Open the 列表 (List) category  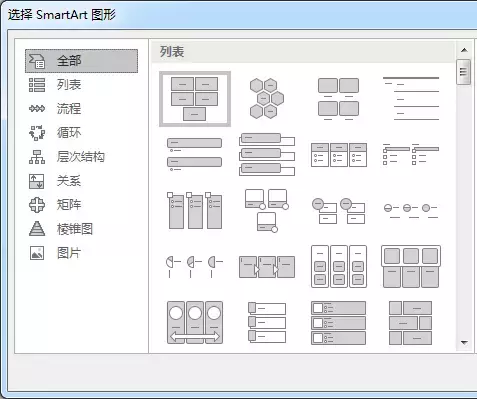point(69,85)
